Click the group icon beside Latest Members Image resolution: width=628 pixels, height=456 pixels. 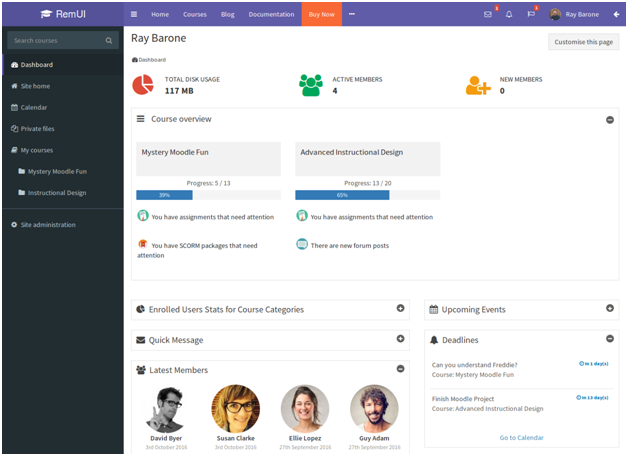pyautogui.click(x=141, y=370)
